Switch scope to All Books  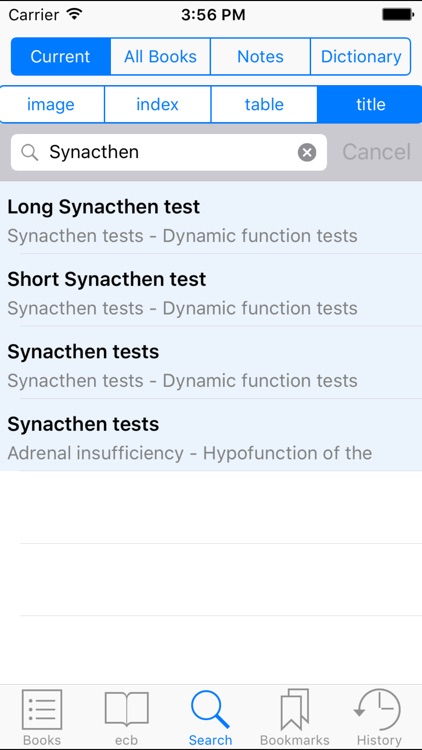pyautogui.click(x=160, y=56)
